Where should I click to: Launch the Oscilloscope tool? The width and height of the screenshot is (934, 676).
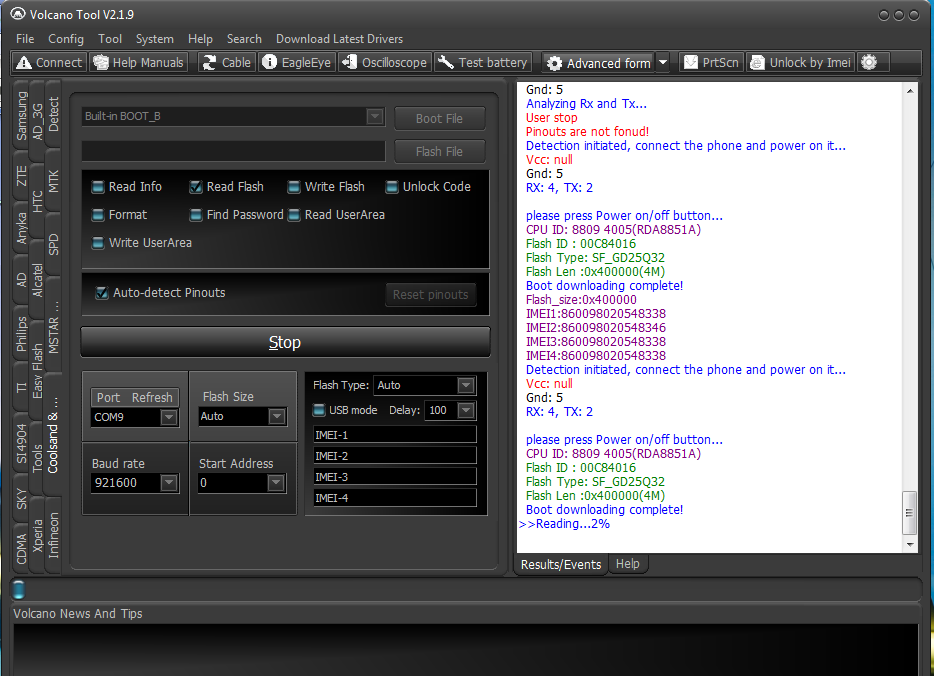tap(385, 63)
